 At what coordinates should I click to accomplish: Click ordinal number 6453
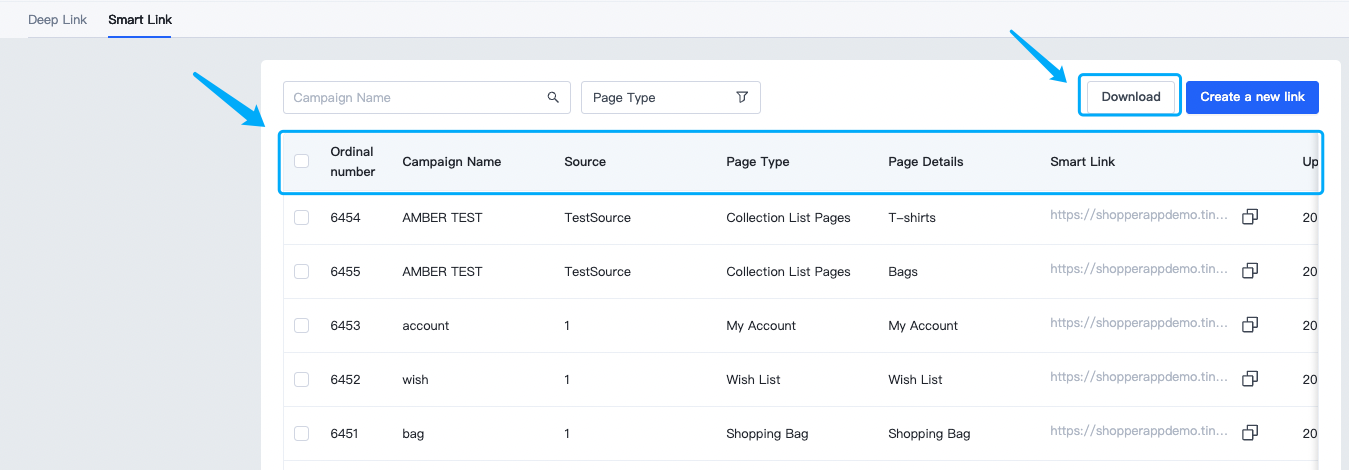click(345, 325)
